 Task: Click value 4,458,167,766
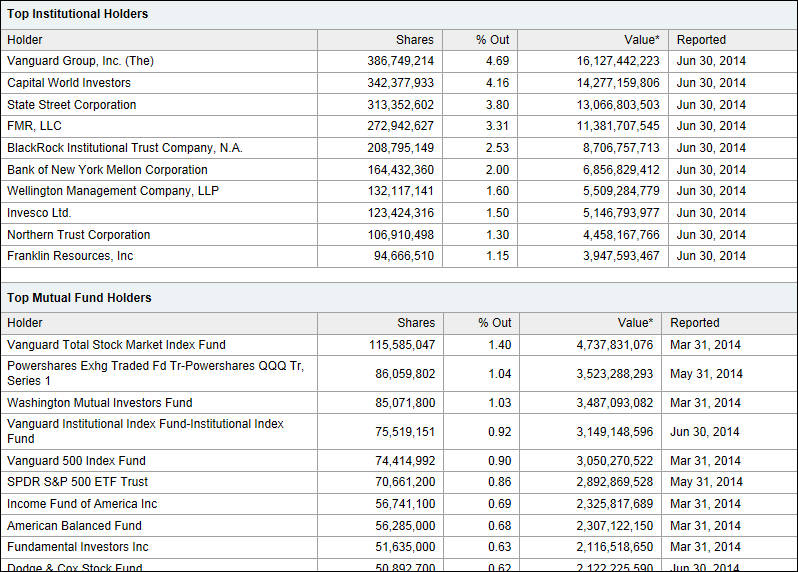click(621, 235)
